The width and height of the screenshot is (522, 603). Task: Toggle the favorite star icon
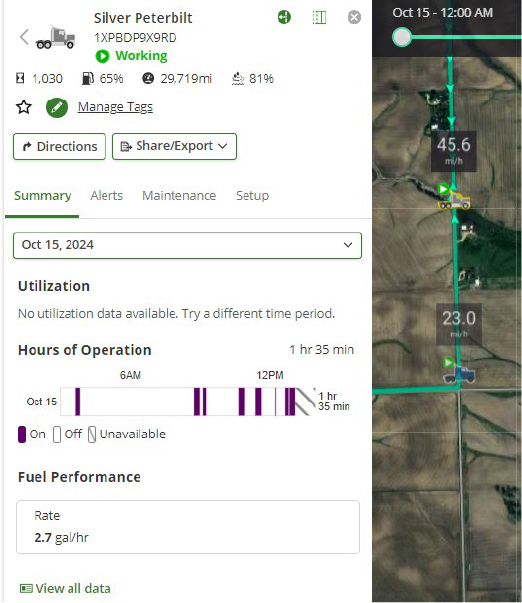pyautogui.click(x=24, y=107)
